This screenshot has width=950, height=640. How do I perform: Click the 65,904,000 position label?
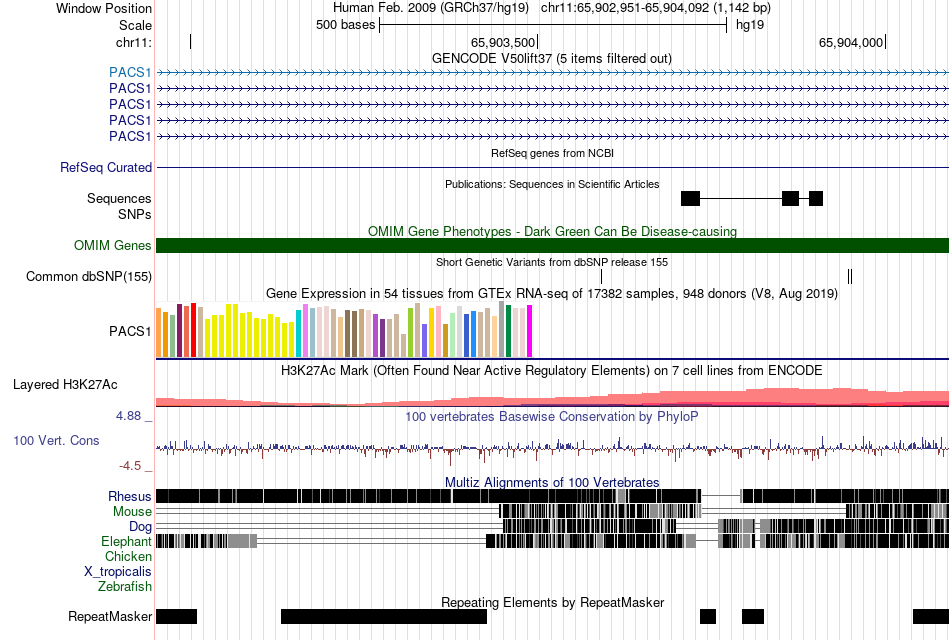(x=851, y=42)
